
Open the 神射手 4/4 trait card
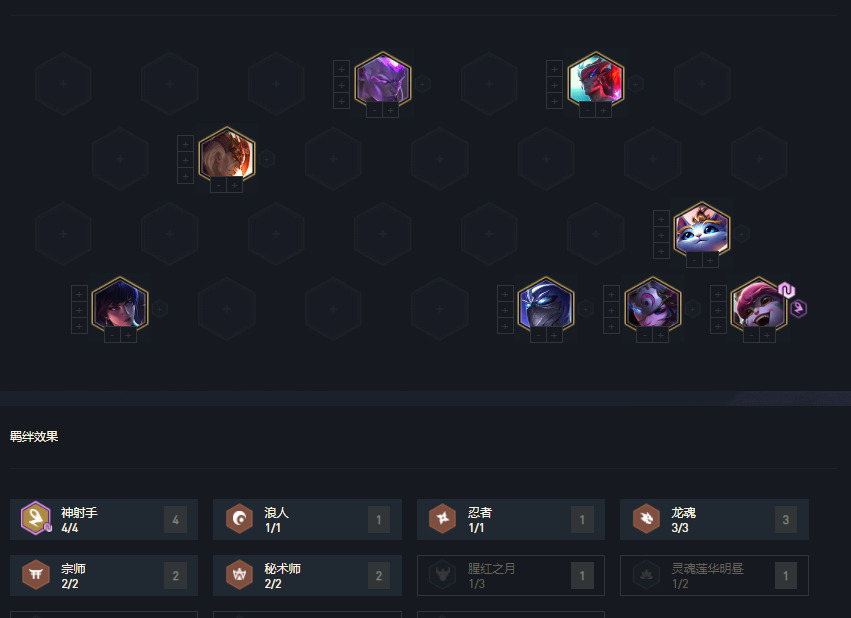tap(104, 520)
